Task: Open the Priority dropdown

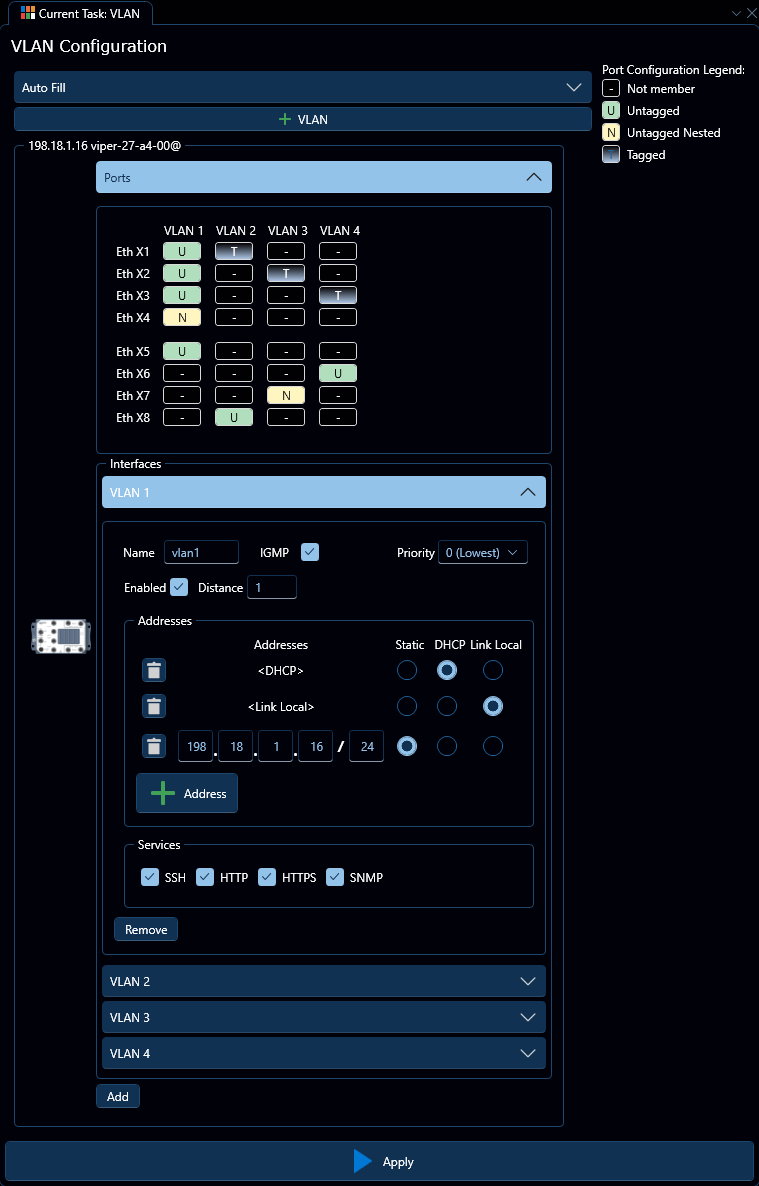Action: tap(482, 553)
